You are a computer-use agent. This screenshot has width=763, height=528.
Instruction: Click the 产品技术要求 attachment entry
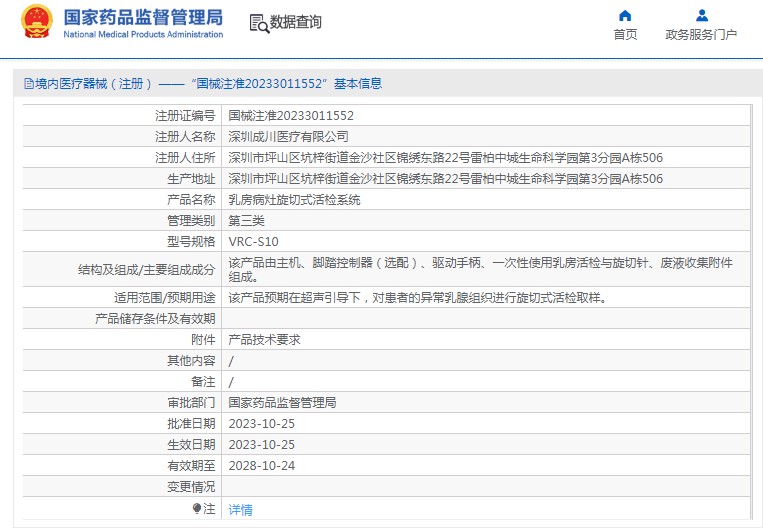coord(264,339)
